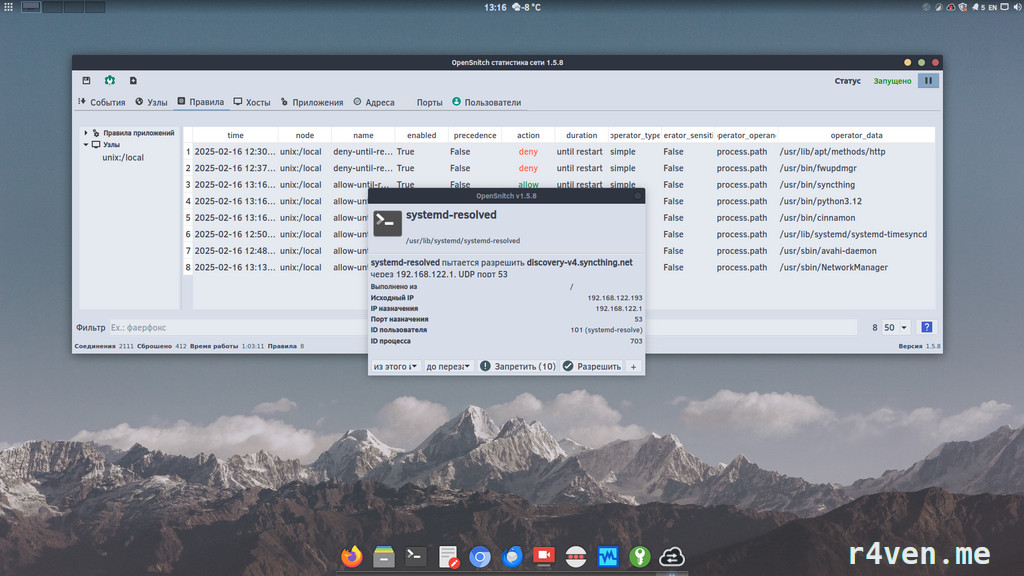
Task: Collapse the Узлы tree in the sidebar
Action: click(88, 144)
